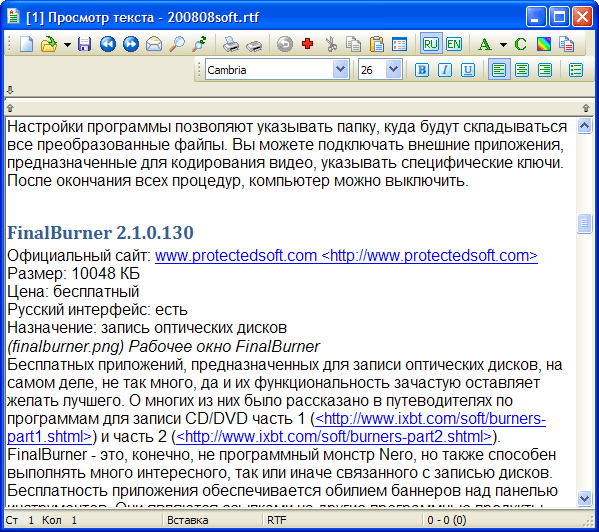Click the table/select all icon

[x=399, y=44]
